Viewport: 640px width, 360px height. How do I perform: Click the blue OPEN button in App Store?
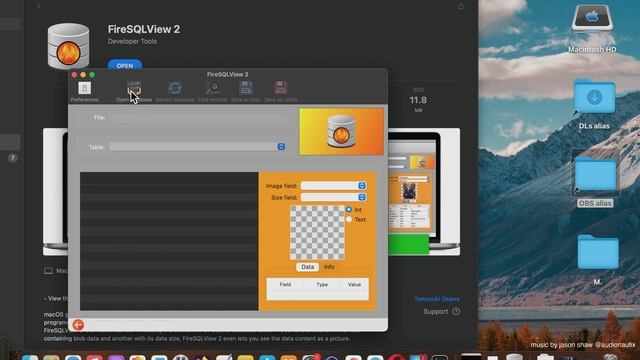(x=124, y=65)
